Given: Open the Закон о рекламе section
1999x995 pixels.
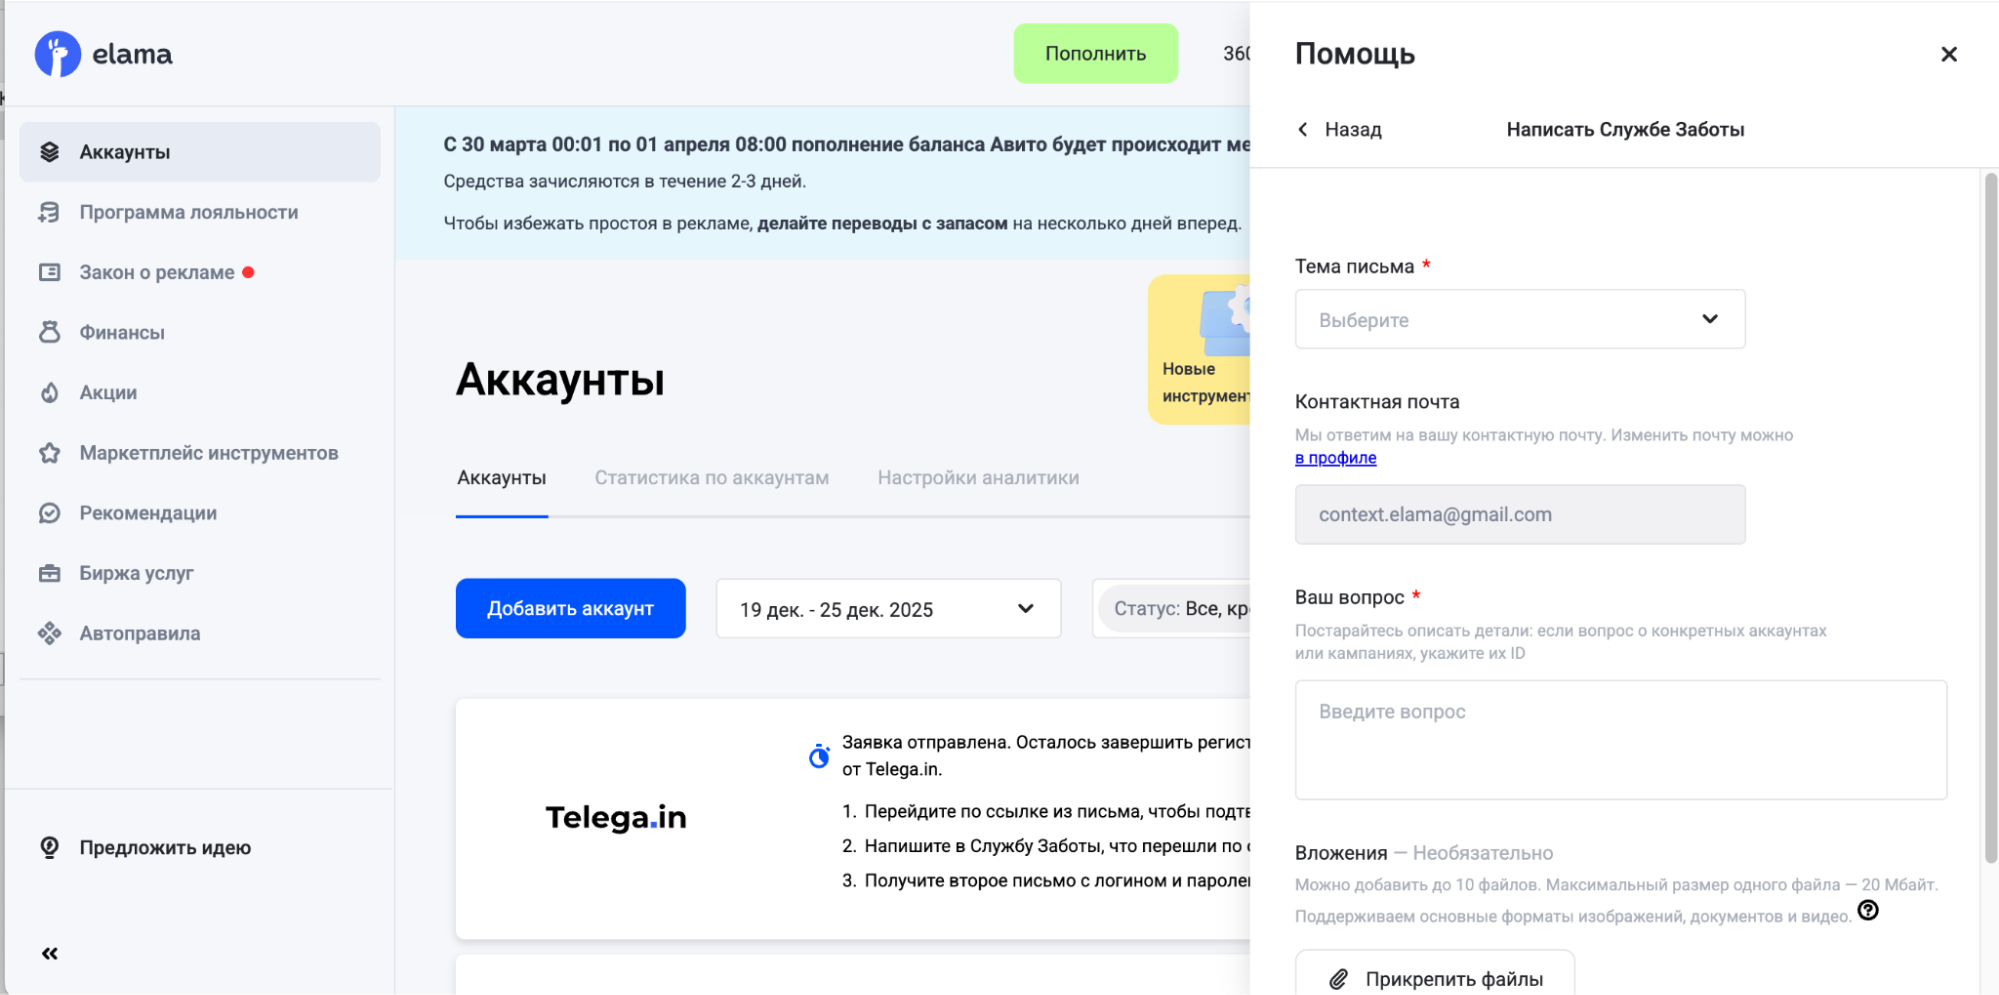Looking at the screenshot, I should [x=157, y=272].
